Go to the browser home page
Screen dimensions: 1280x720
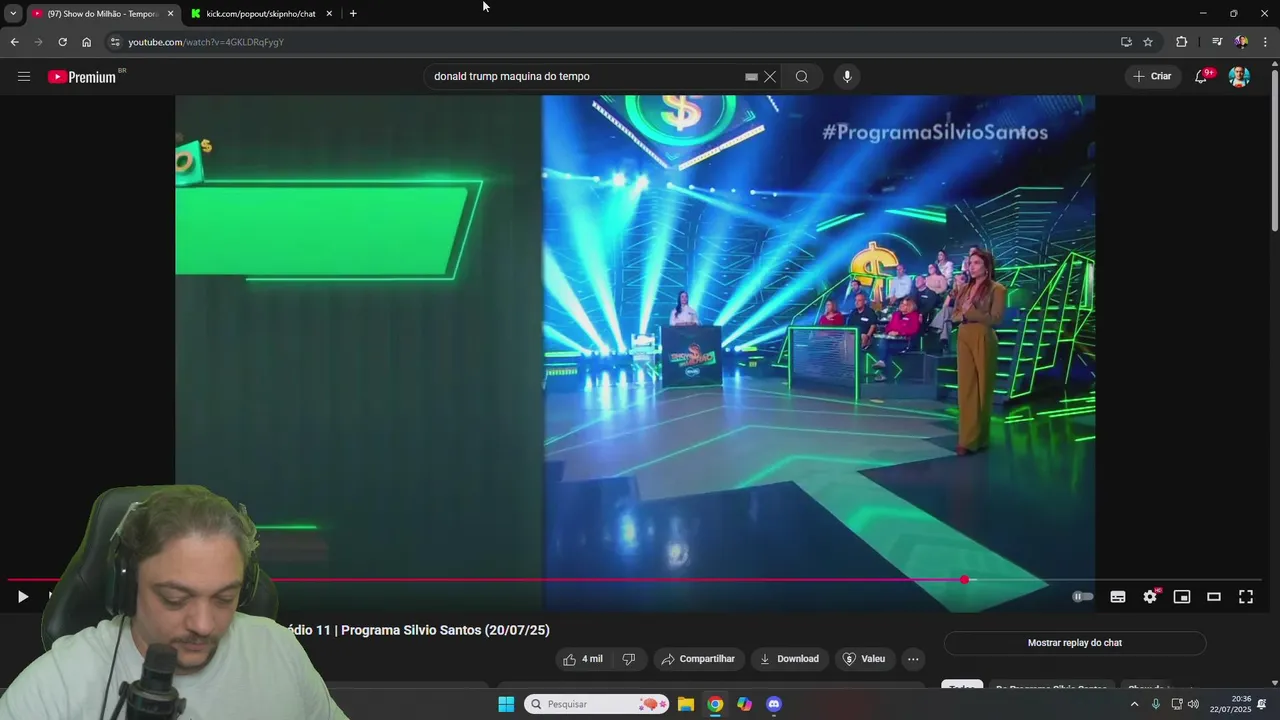pos(86,42)
